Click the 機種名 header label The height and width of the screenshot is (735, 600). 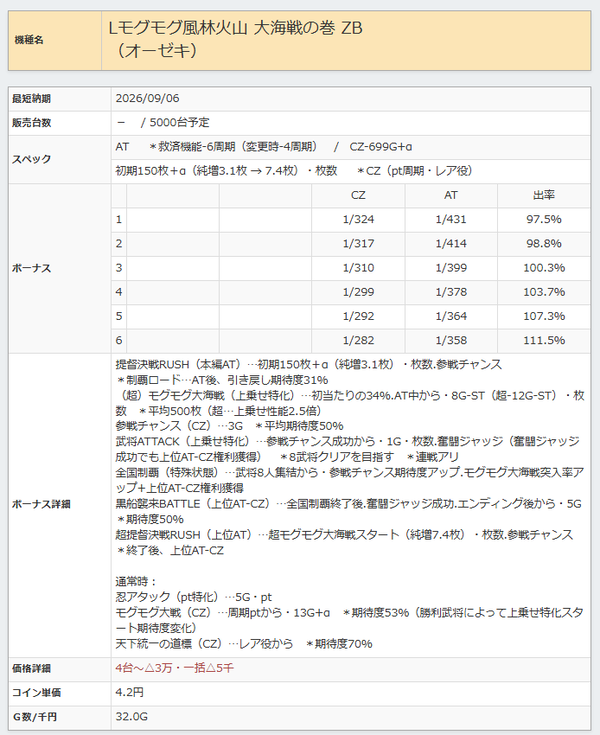29,40
